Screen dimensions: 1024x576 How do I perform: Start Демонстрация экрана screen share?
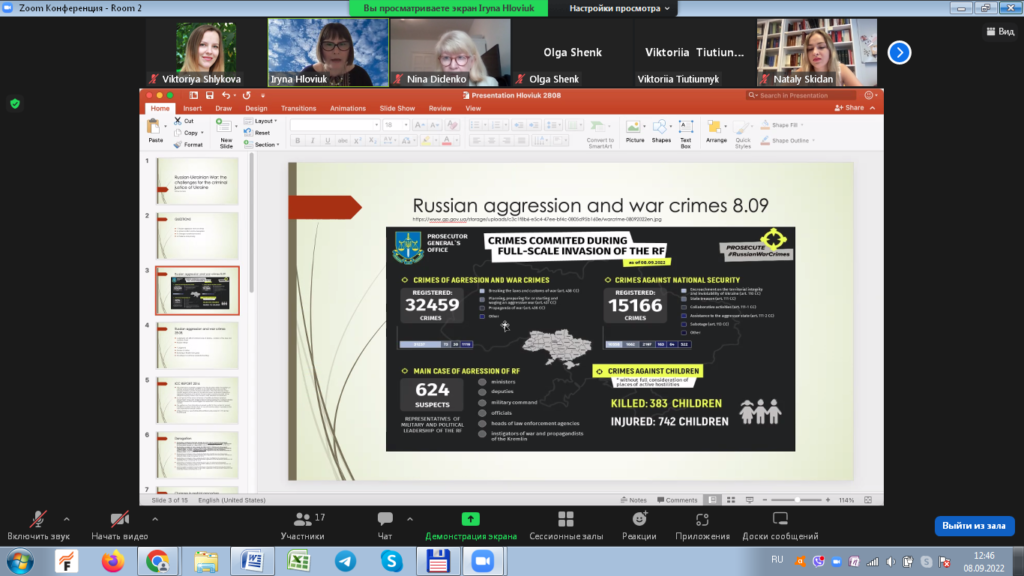click(x=471, y=526)
